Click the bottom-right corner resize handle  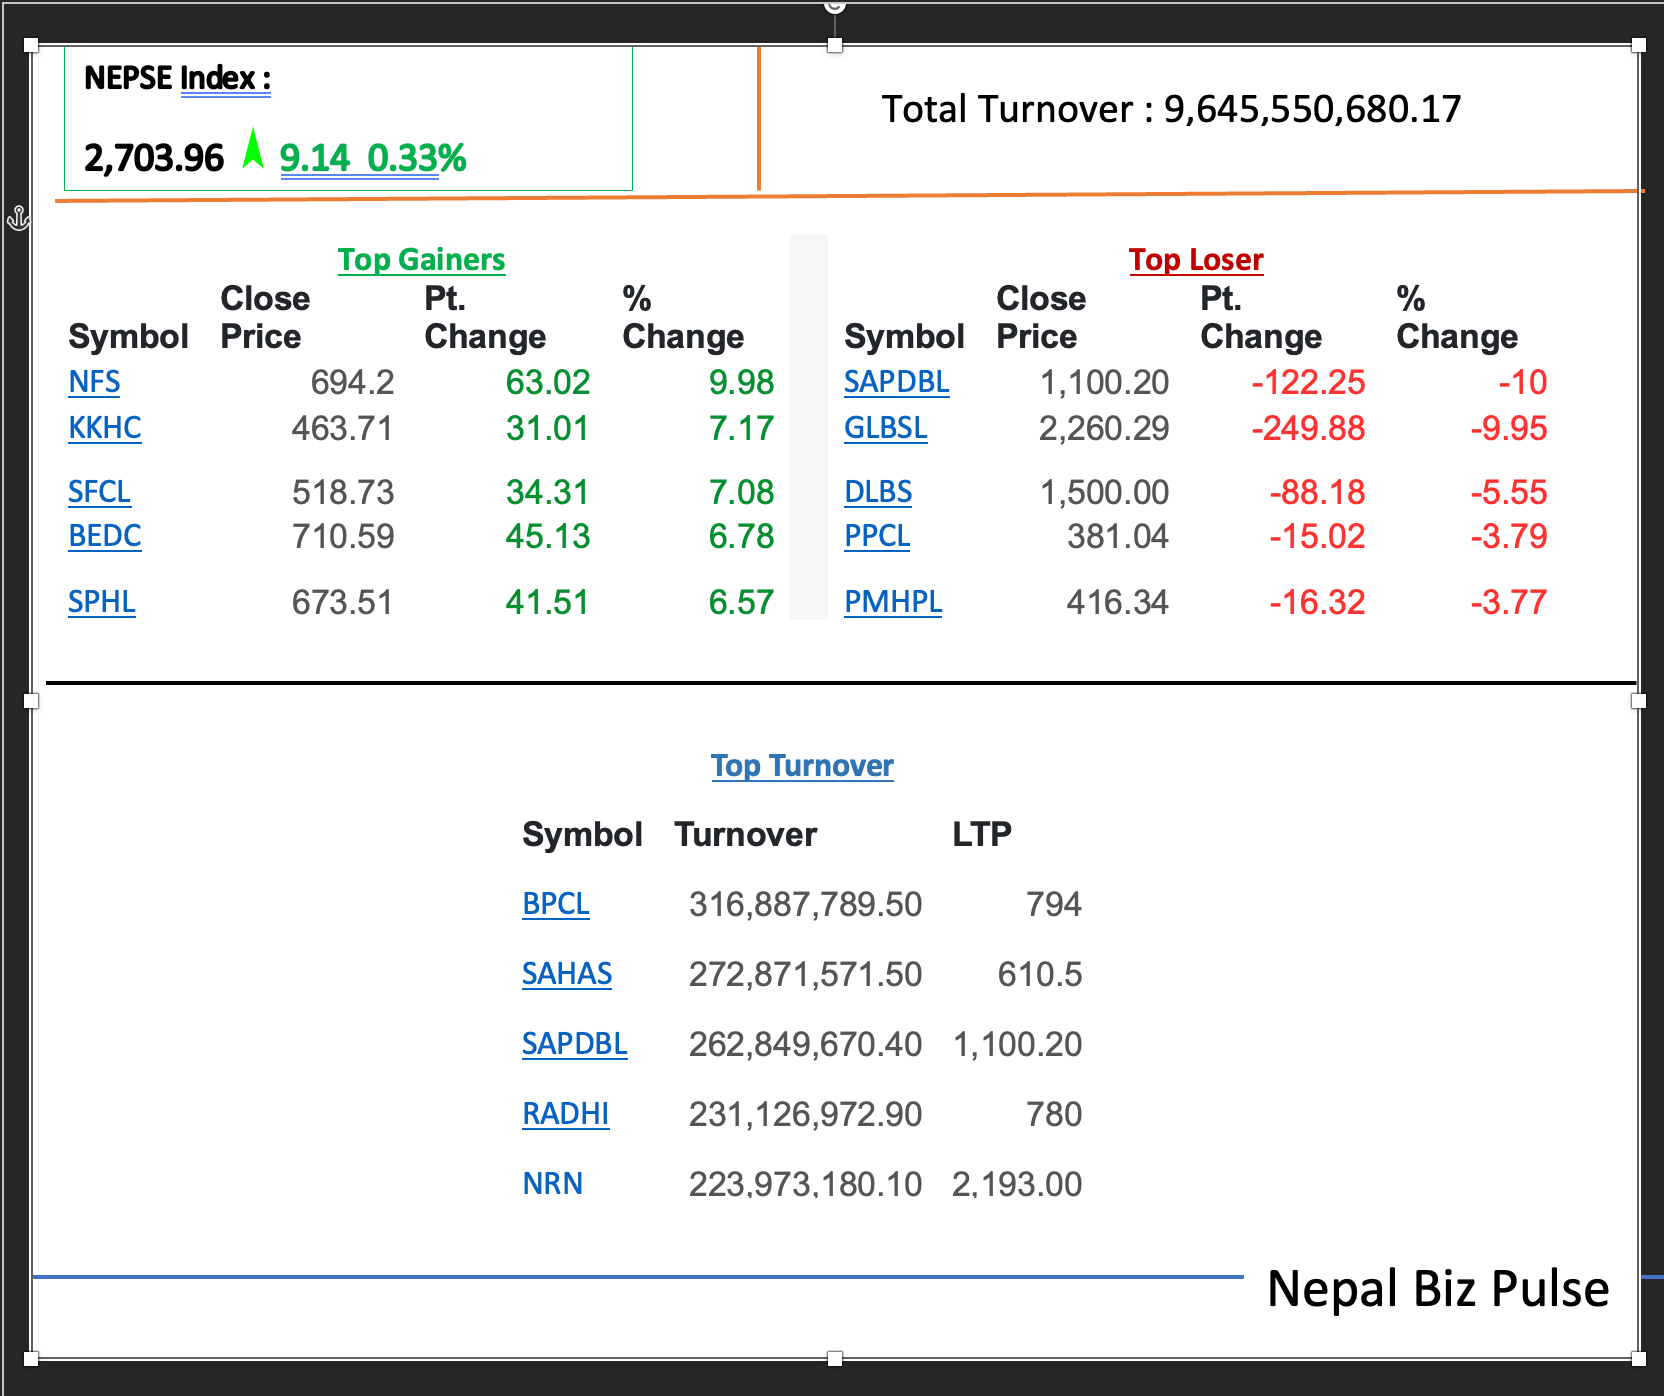pos(1638,1358)
